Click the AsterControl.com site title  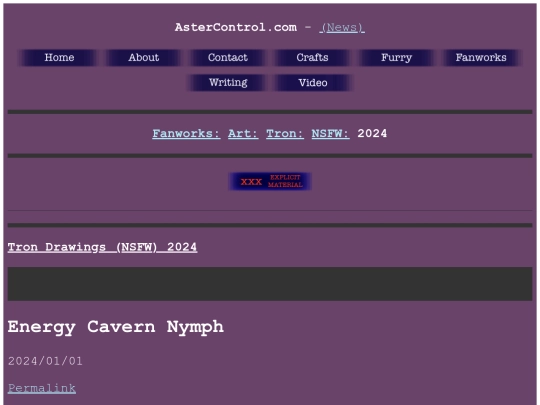point(236,28)
